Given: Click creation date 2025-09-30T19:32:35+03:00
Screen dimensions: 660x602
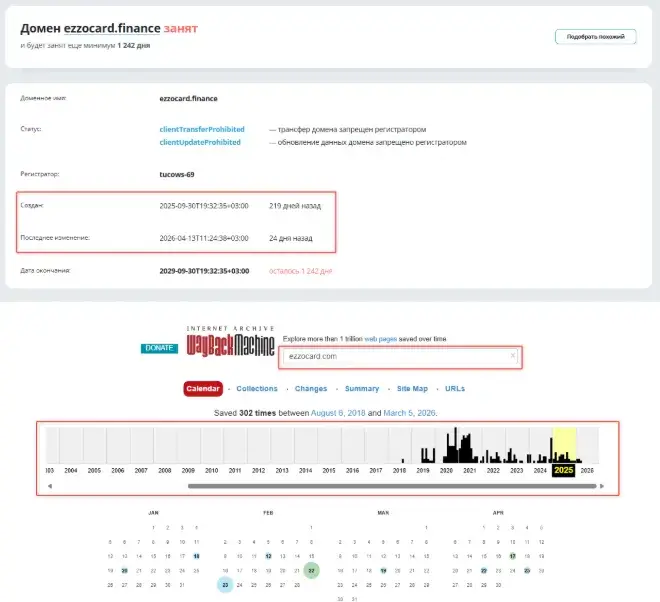Looking at the screenshot, I should tap(204, 206).
